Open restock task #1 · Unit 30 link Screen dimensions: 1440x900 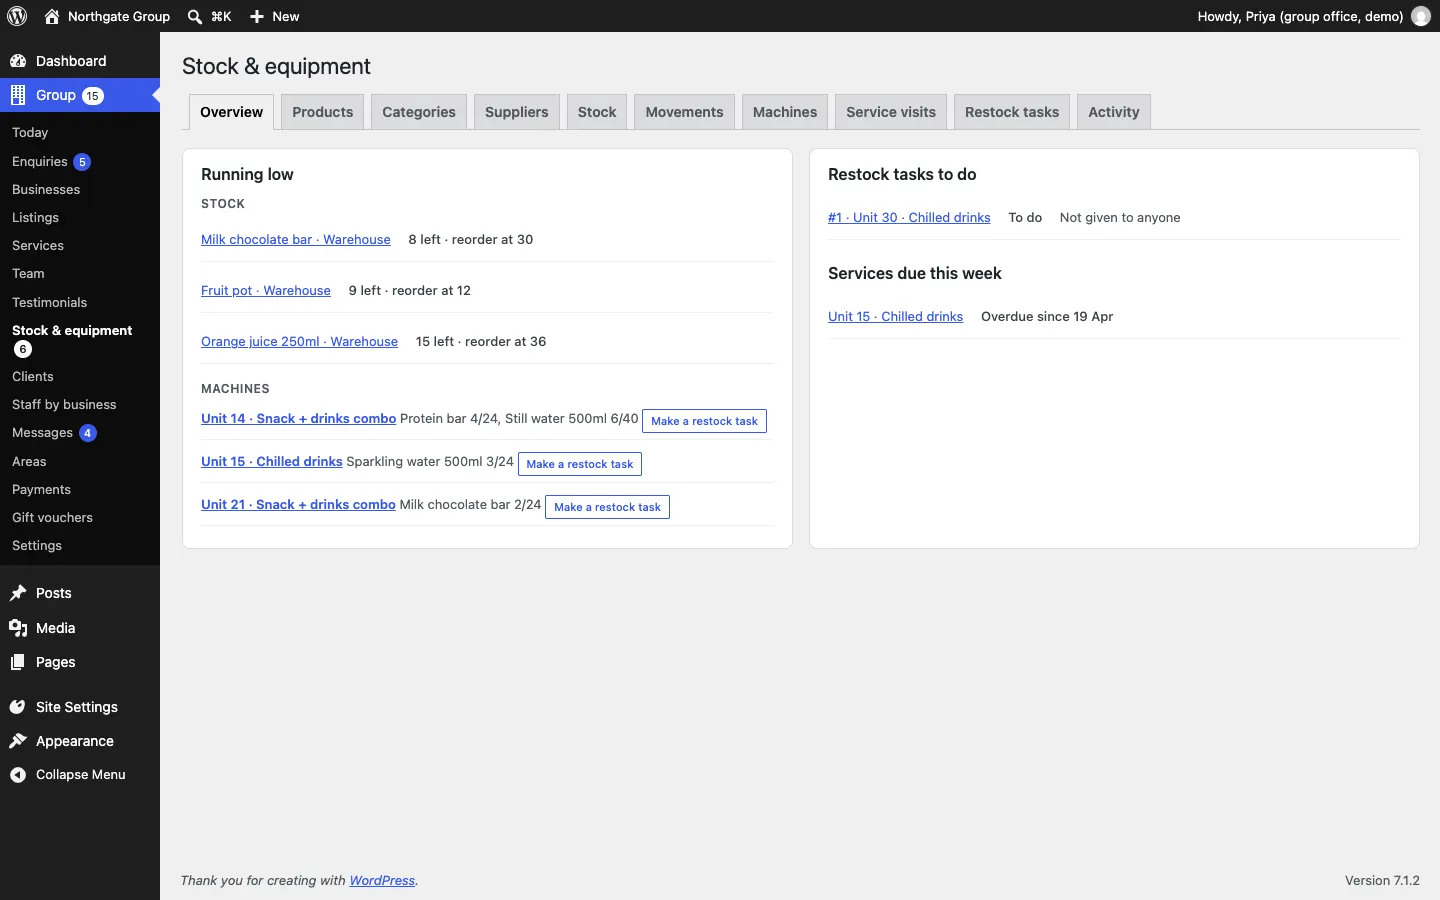coord(909,218)
